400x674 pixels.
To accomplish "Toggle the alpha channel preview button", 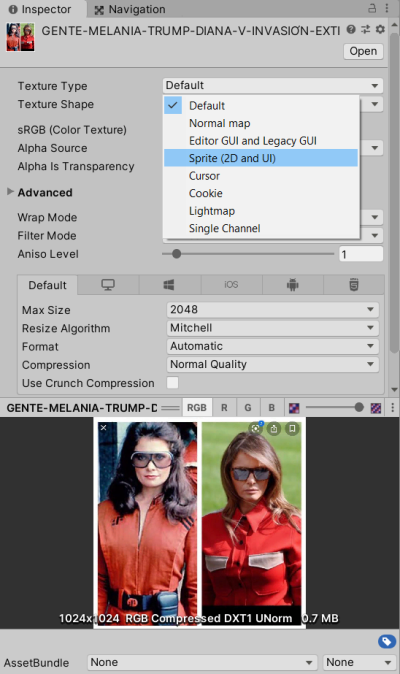I will pyautogui.click(x=294, y=407).
